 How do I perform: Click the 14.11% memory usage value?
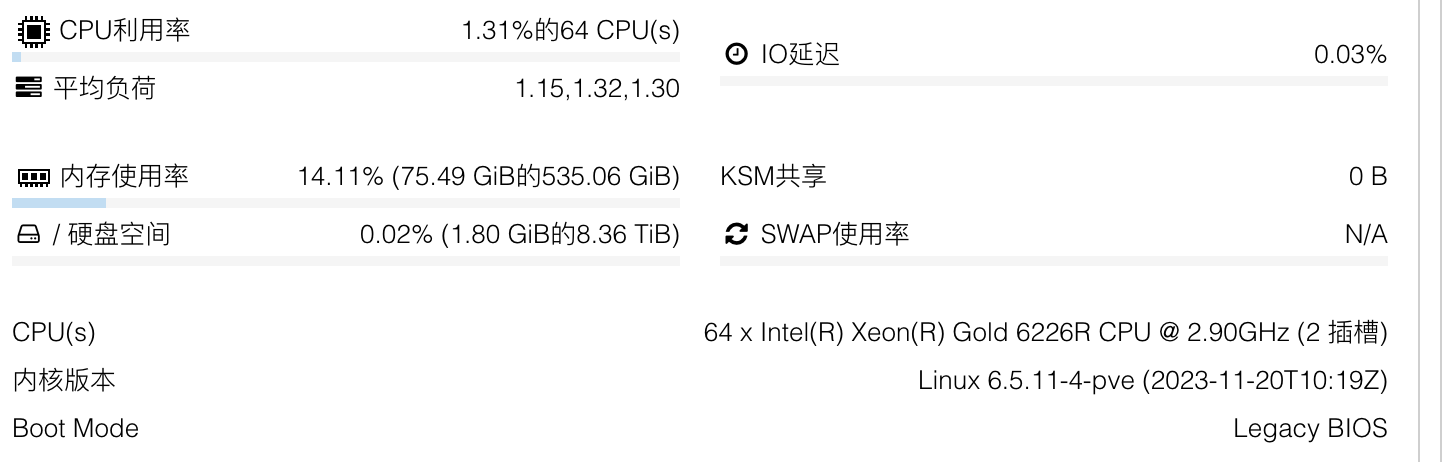click(x=488, y=178)
